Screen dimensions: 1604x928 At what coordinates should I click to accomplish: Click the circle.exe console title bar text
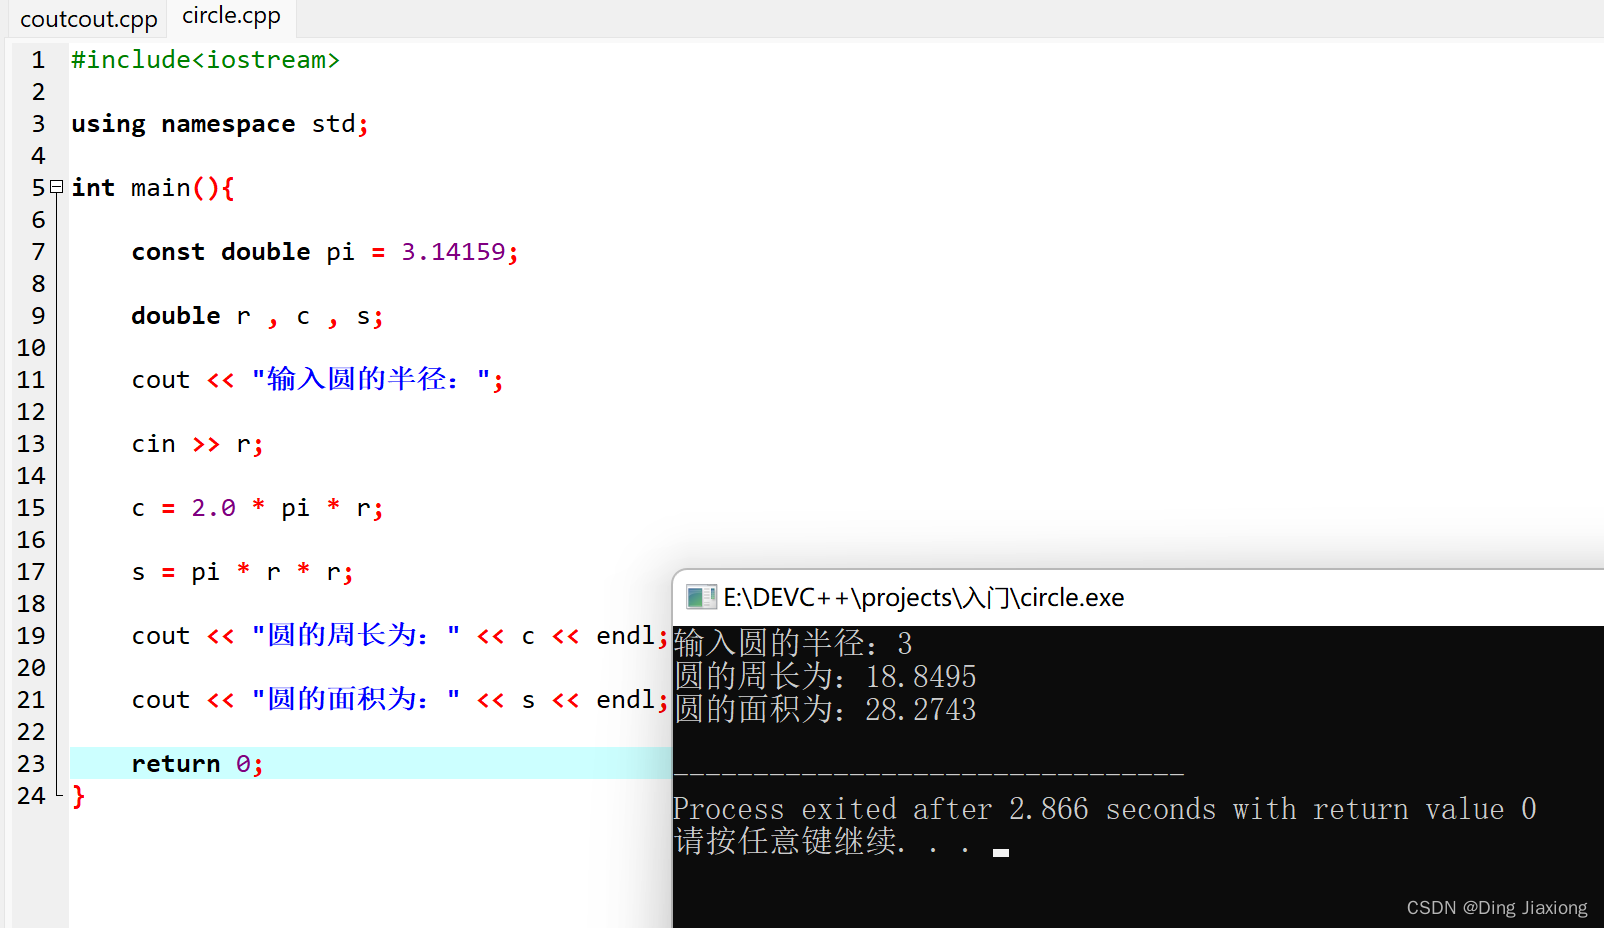point(924,597)
